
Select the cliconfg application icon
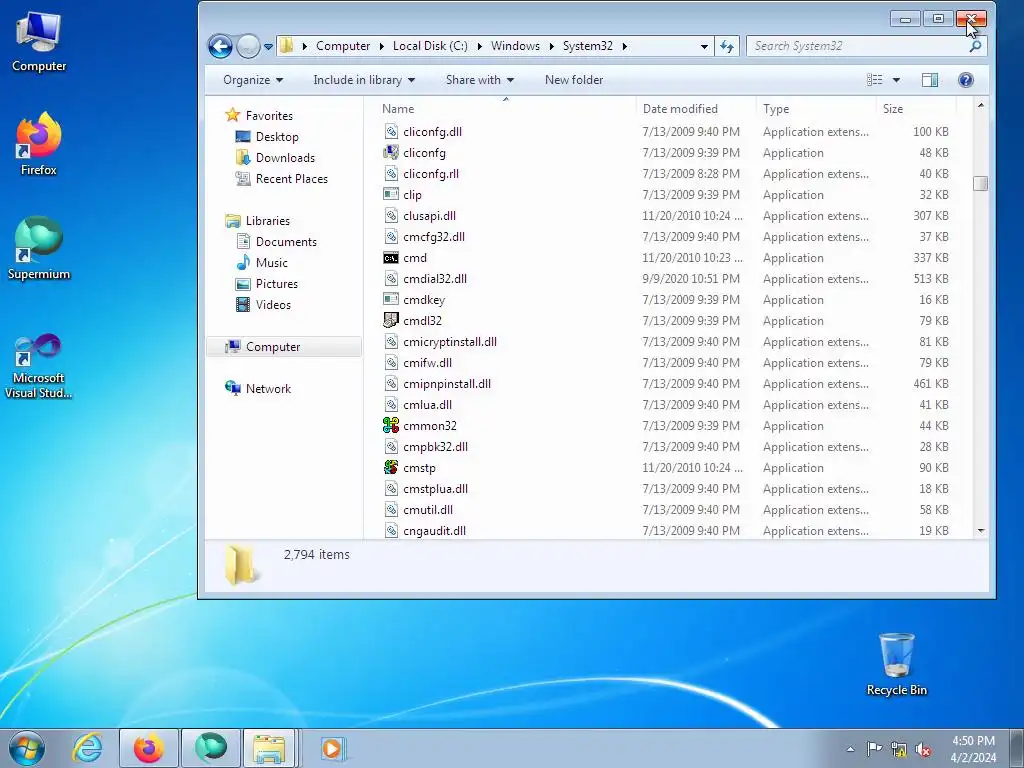pyautogui.click(x=391, y=153)
